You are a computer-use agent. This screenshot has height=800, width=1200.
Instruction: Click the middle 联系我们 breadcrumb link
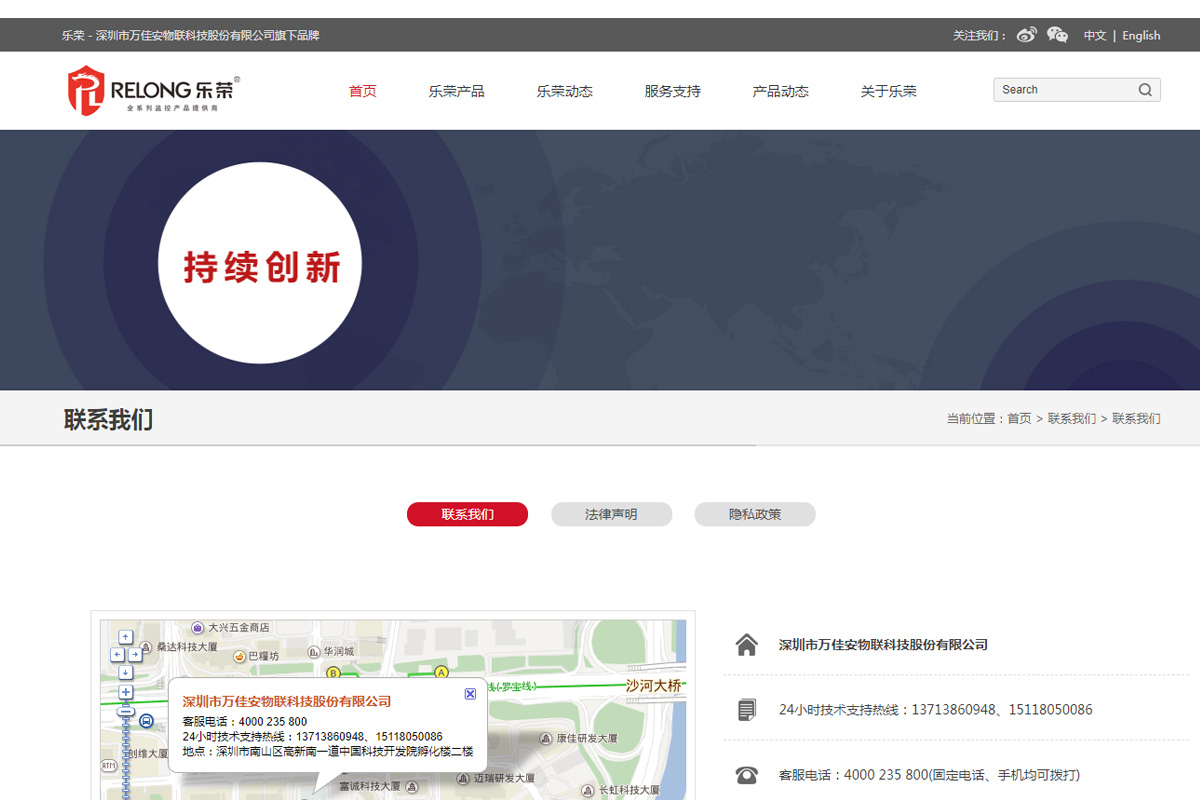[1072, 419]
